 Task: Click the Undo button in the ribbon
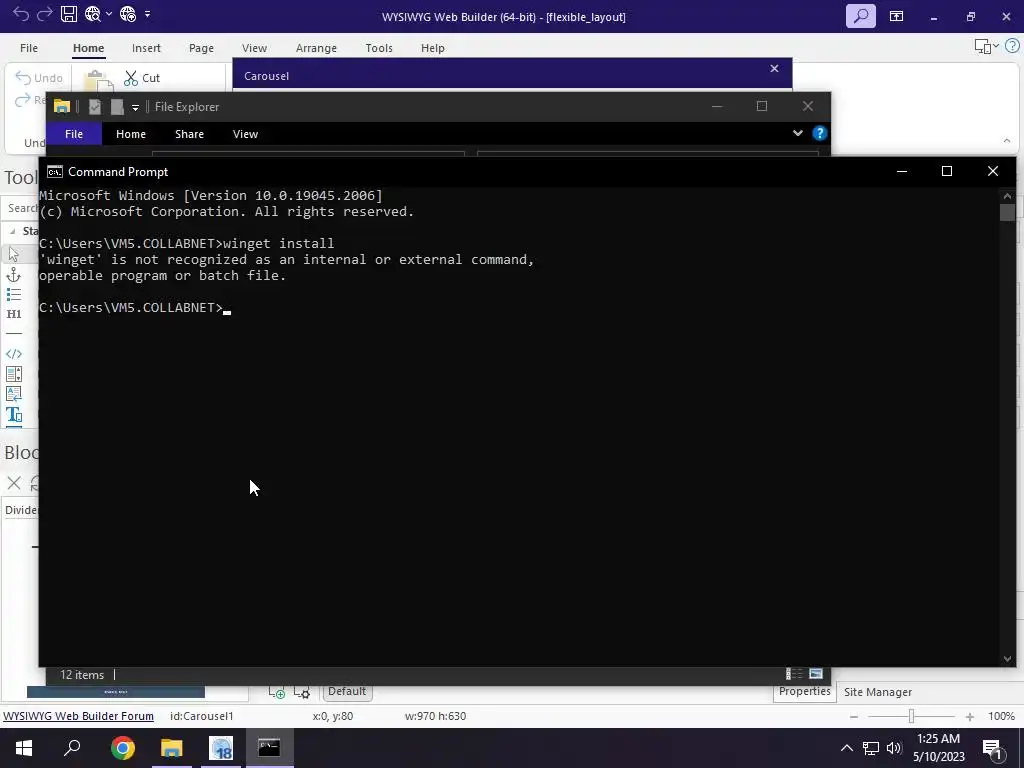[x=39, y=78]
